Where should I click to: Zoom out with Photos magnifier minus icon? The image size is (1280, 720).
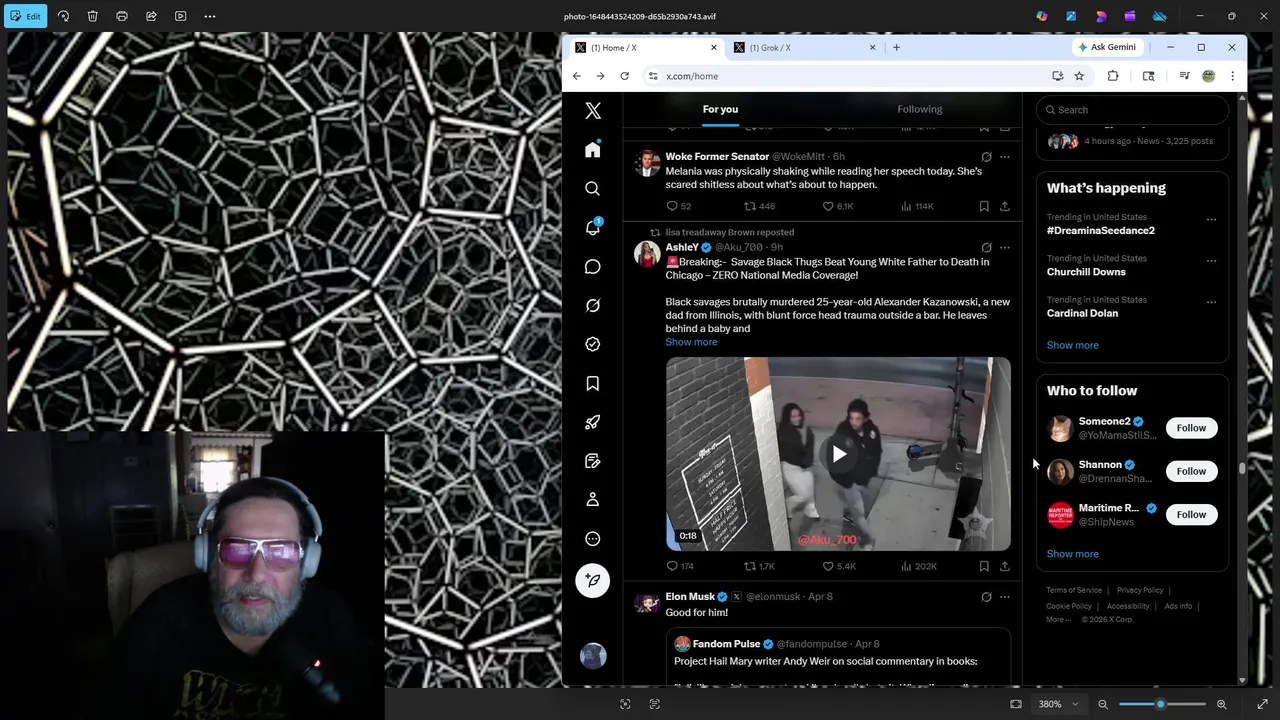tap(1103, 704)
